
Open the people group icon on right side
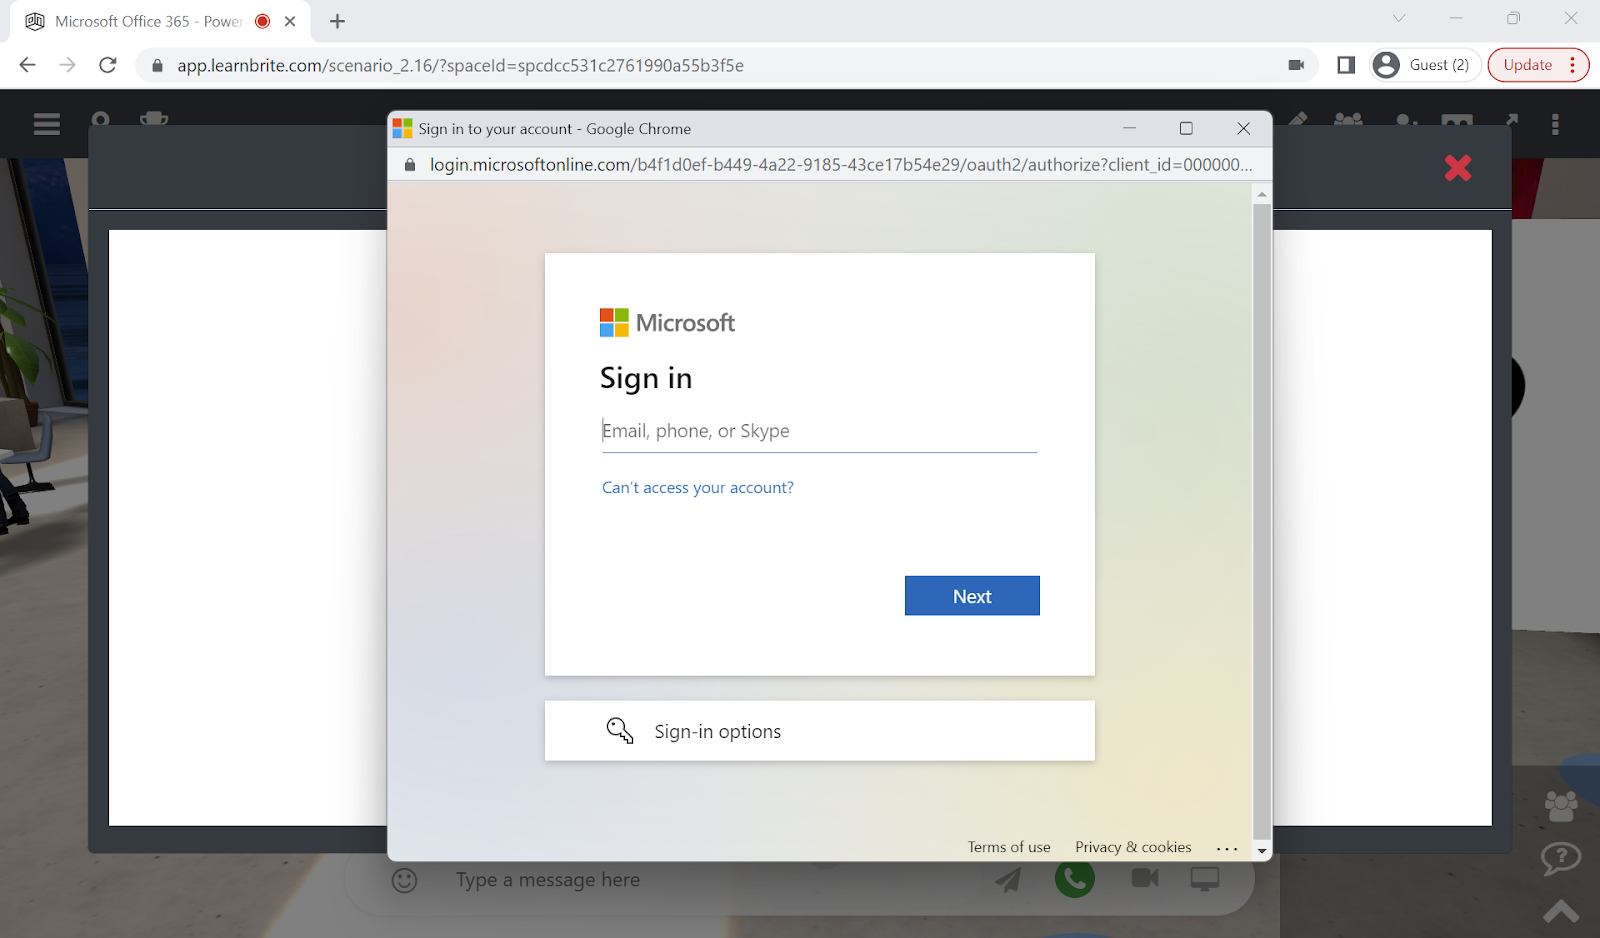[1561, 805]
